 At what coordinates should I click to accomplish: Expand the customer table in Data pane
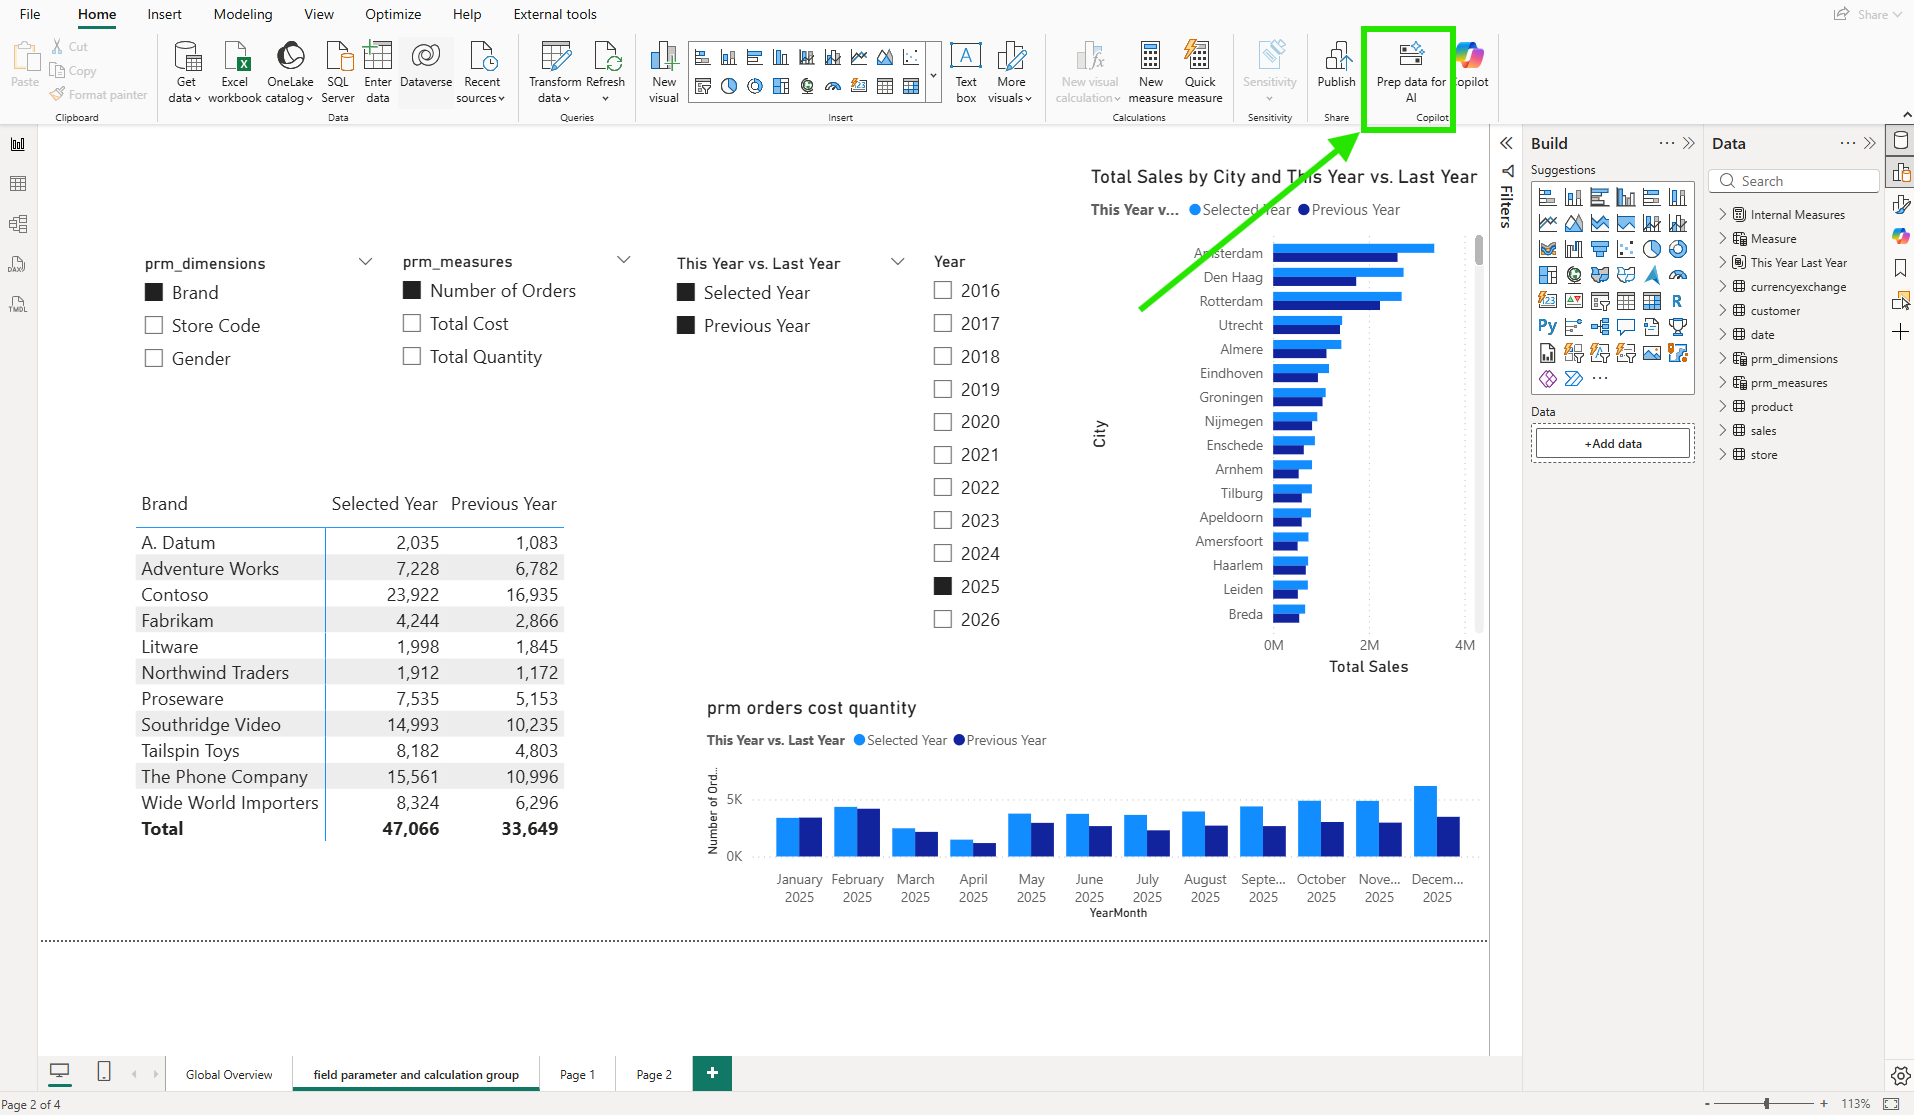(1723, 310)
